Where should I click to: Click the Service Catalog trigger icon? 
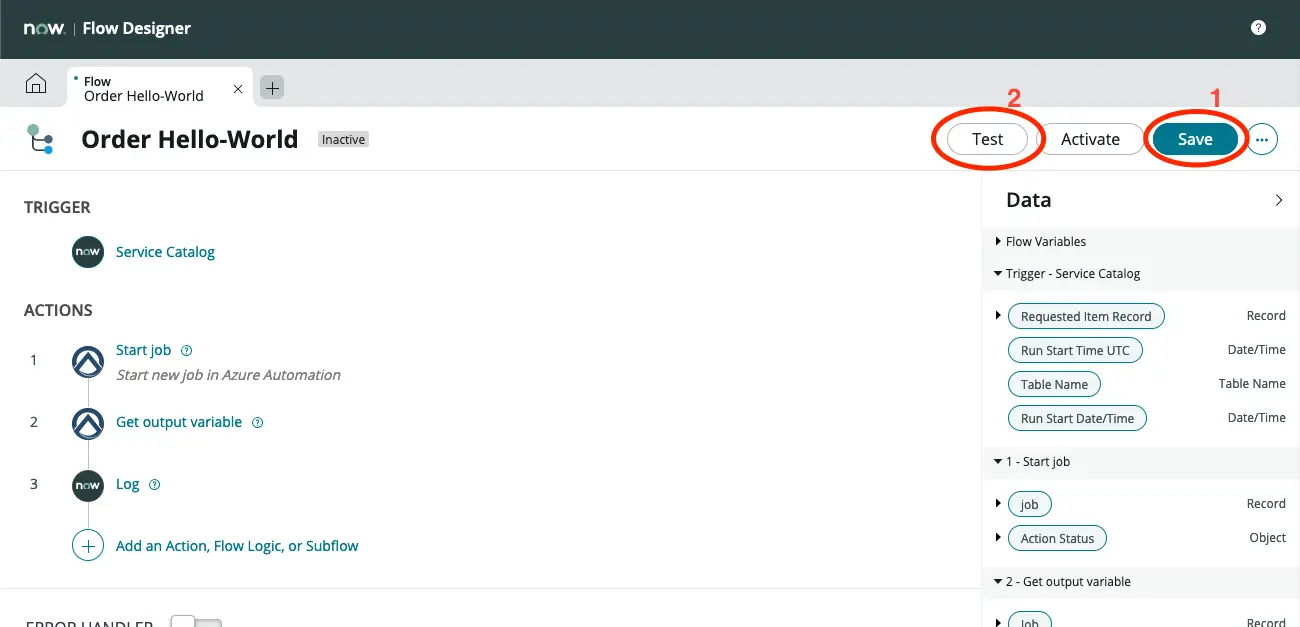88,252
